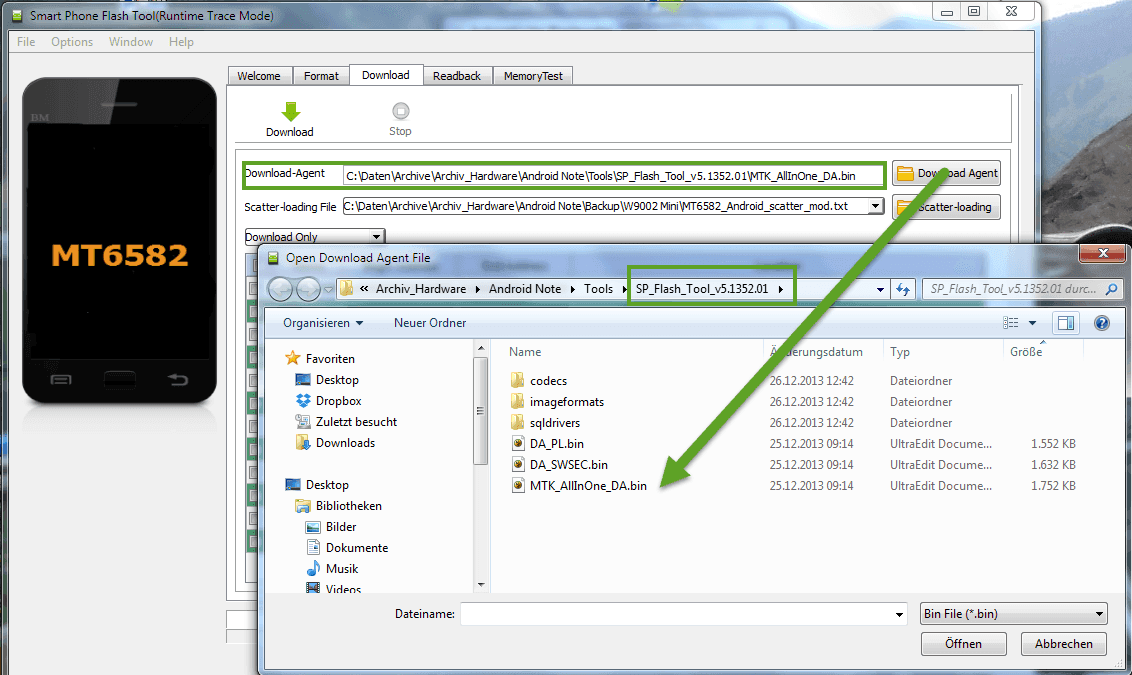Open the Window menu
The image size is (1132, 675).
point(131,42)
